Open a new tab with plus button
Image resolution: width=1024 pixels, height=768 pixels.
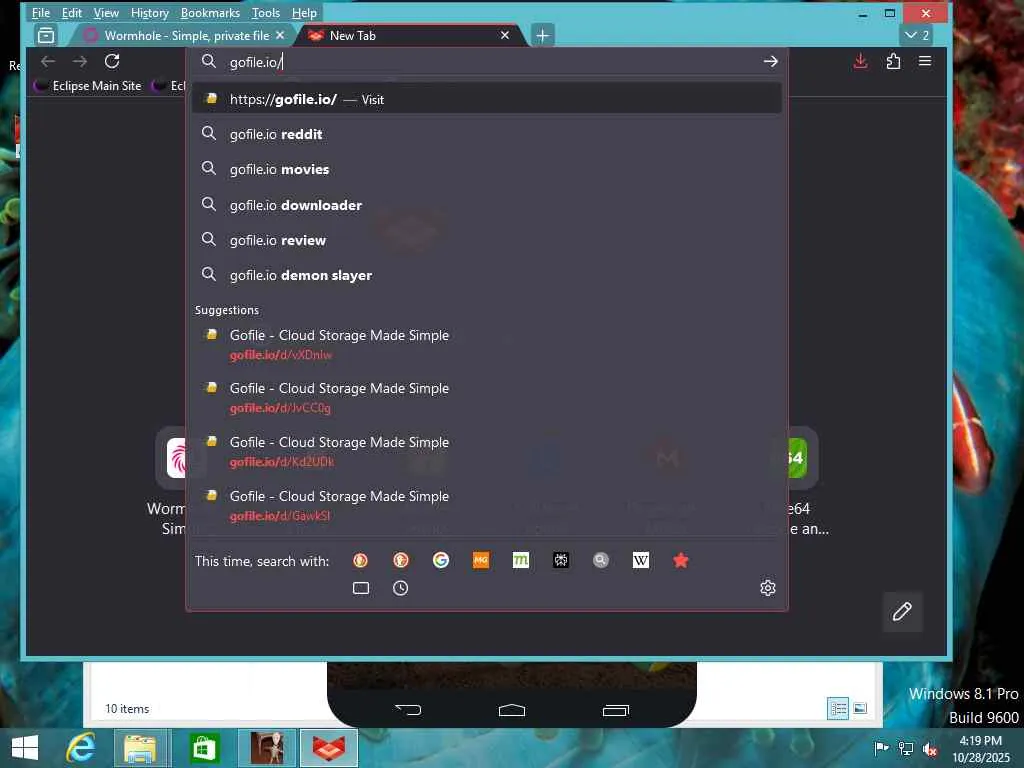click(543, 35)
